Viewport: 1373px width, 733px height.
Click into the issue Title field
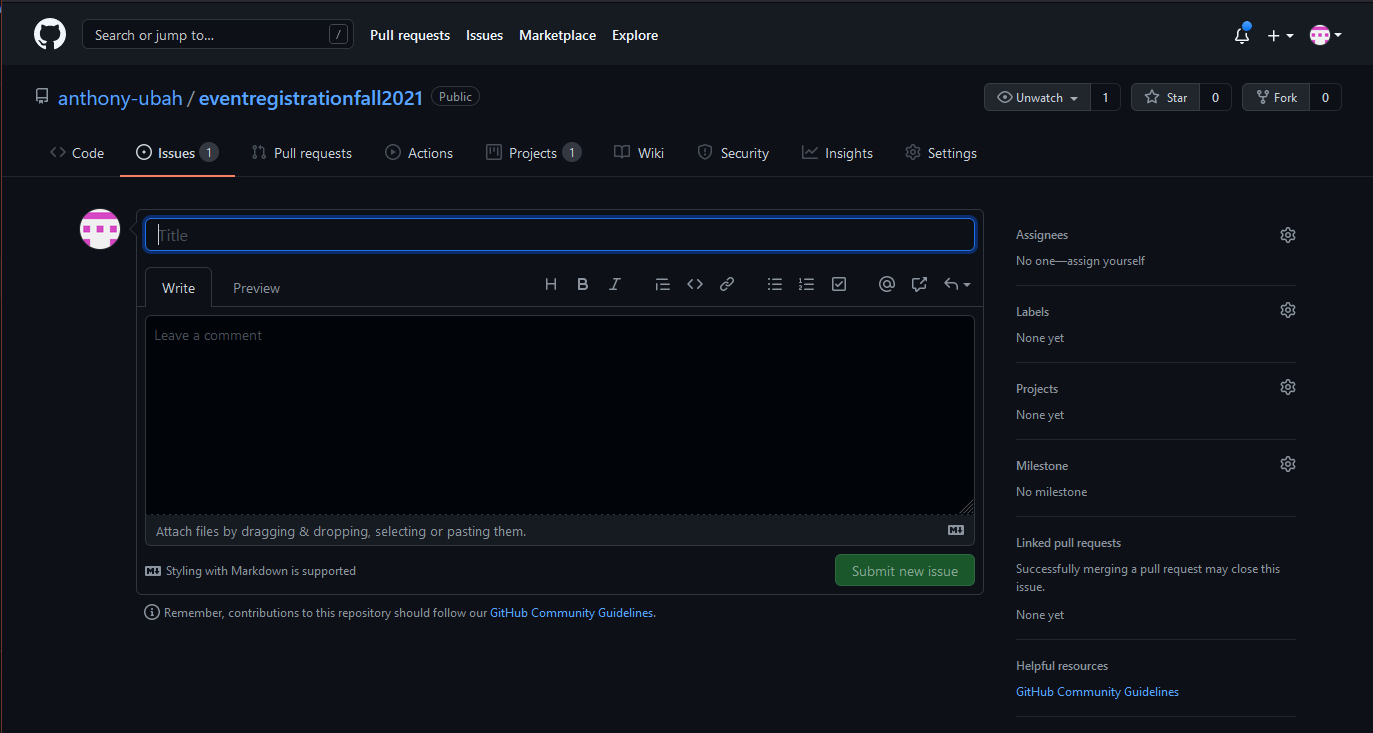tap(560, 235)
